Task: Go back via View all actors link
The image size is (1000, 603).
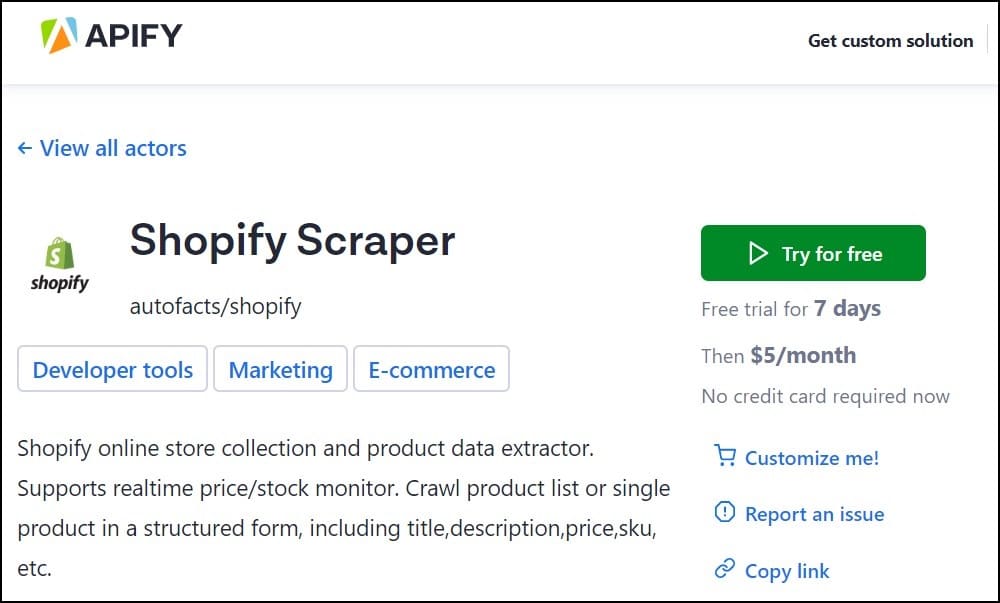Action: click(112, 149)
